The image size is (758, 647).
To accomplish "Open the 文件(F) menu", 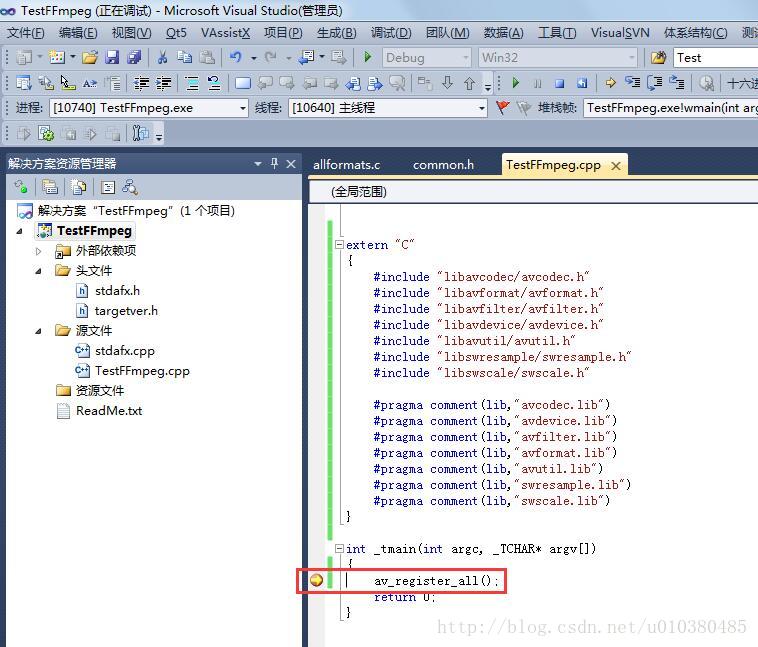I will click(x=26, y=33).
